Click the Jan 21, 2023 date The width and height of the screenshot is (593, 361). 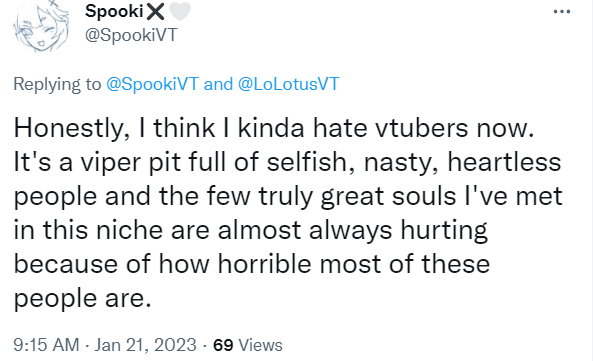[x=146, y=345]
